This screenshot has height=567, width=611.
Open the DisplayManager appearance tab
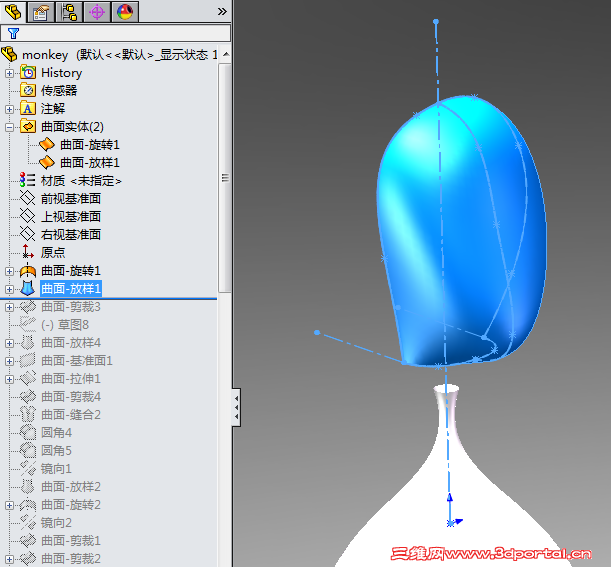pos(125,12)
